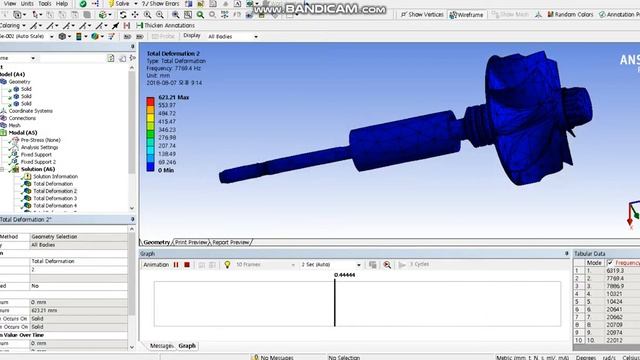Click the box zoom icon
640x360 pixels.
[x=160, y=15]
